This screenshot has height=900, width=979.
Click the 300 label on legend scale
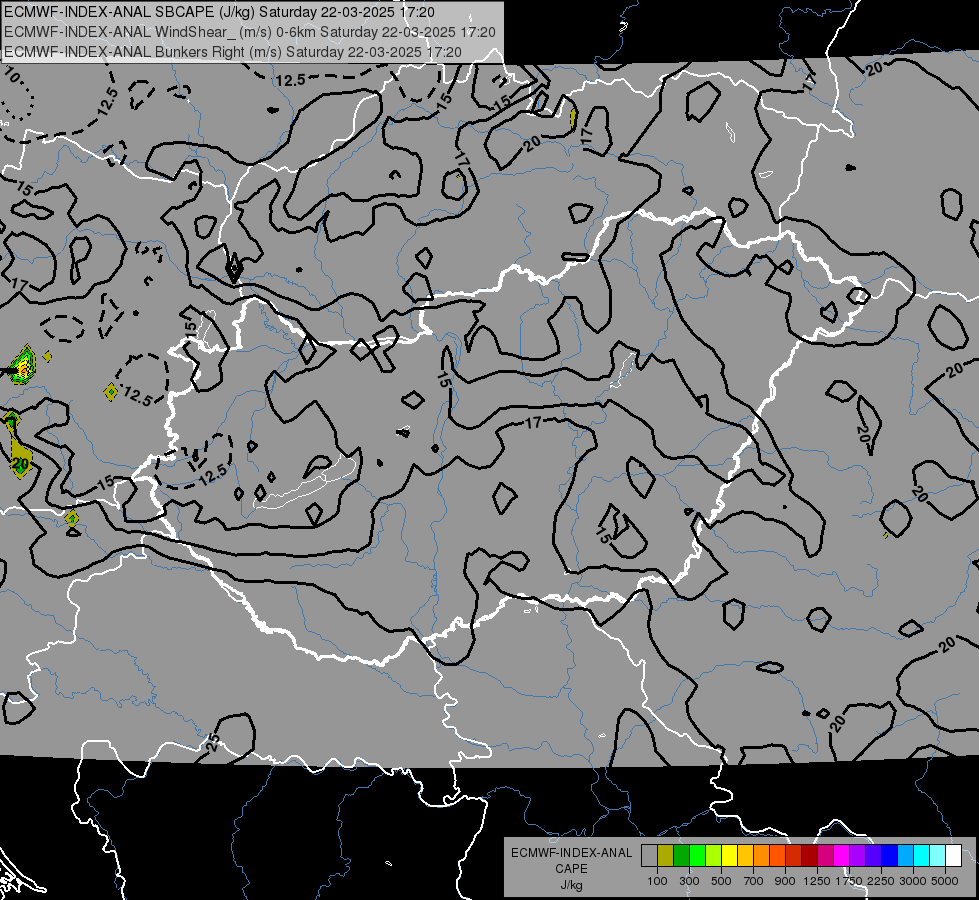[689, 881]
